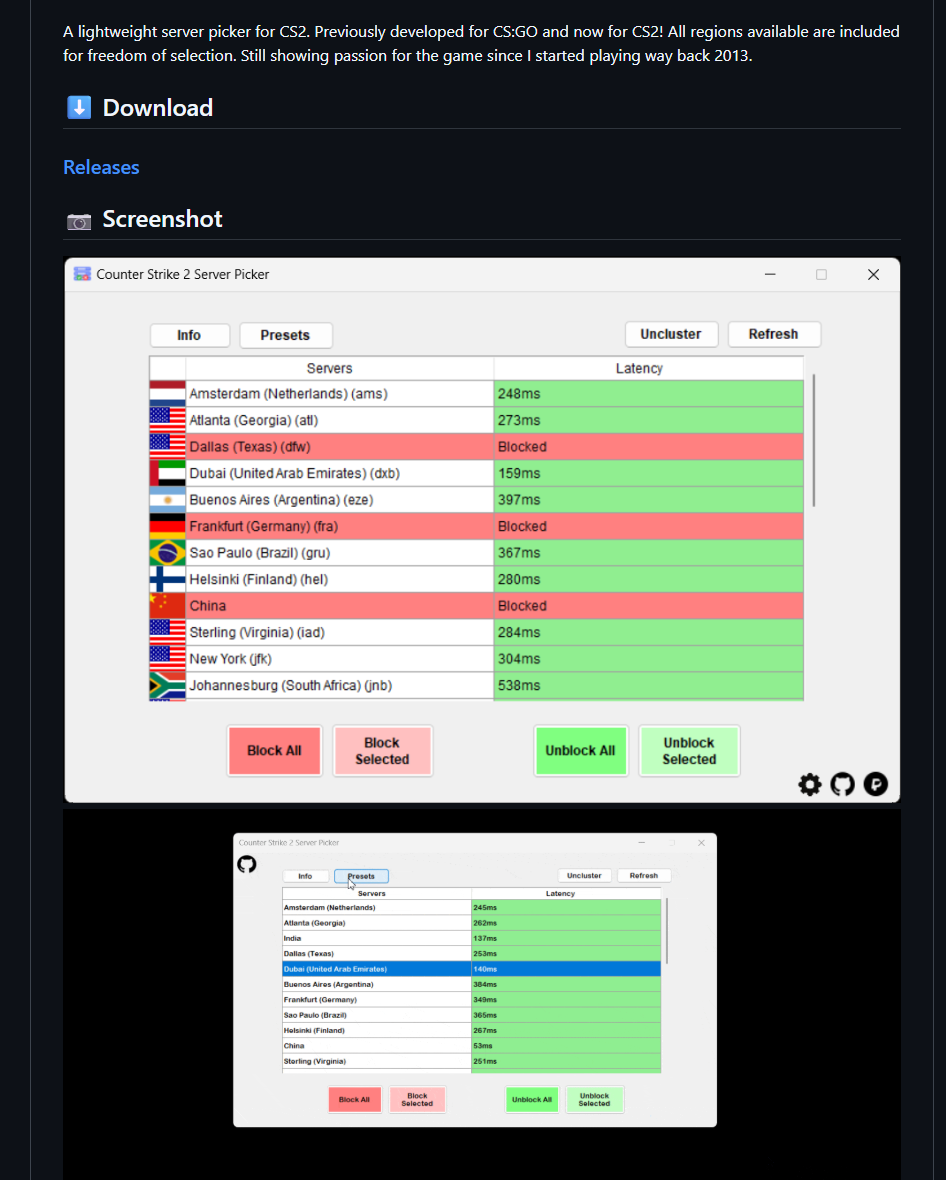The height and width of the screenshot is (1180, 946).
Task: Click Refresh in the large screenshot
Action: pos(774,334)
